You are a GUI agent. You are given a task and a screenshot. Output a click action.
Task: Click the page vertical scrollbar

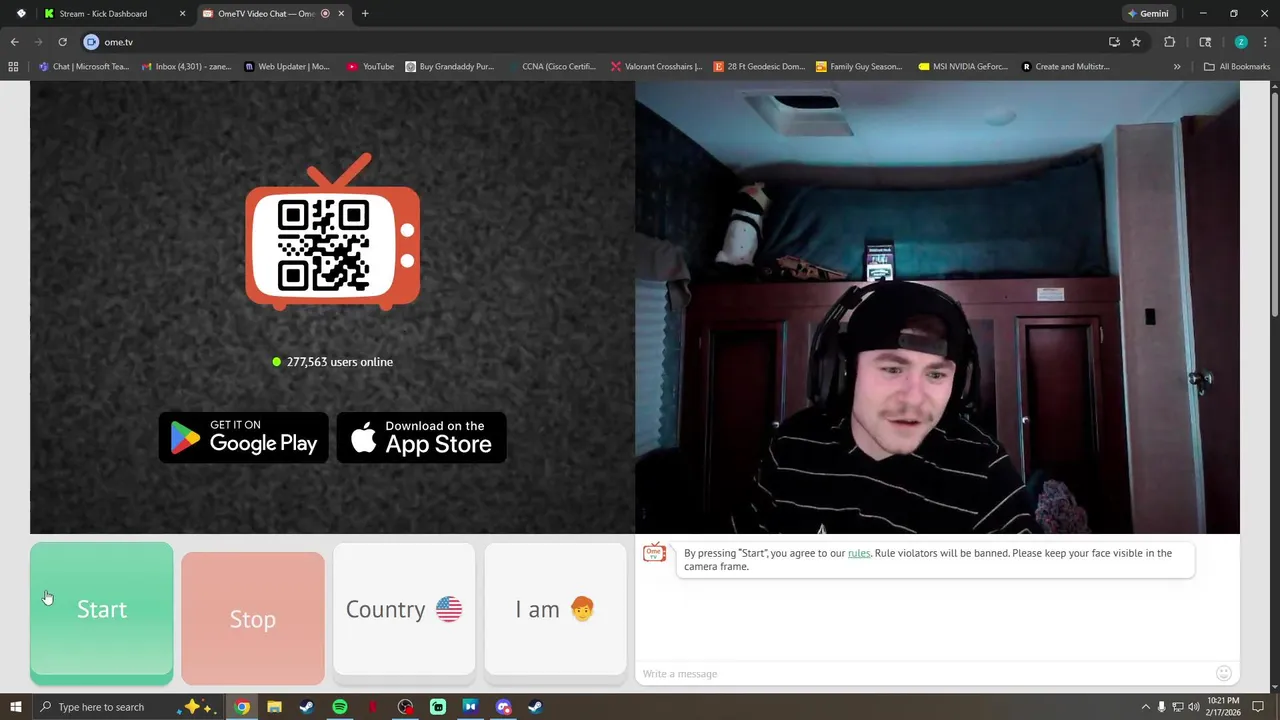(x=1274, y=205)
